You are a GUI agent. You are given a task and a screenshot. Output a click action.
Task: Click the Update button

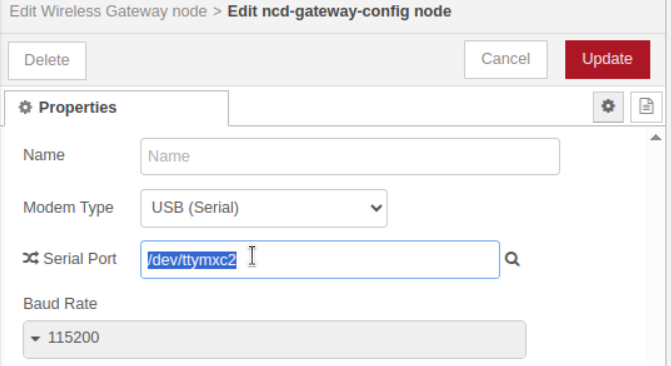tap(607, 60)
